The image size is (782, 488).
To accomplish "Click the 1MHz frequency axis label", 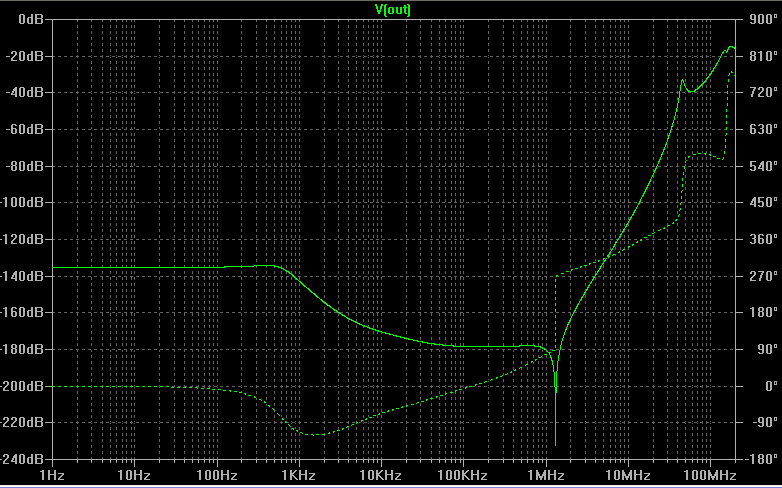I will click(x=546, y=476).
